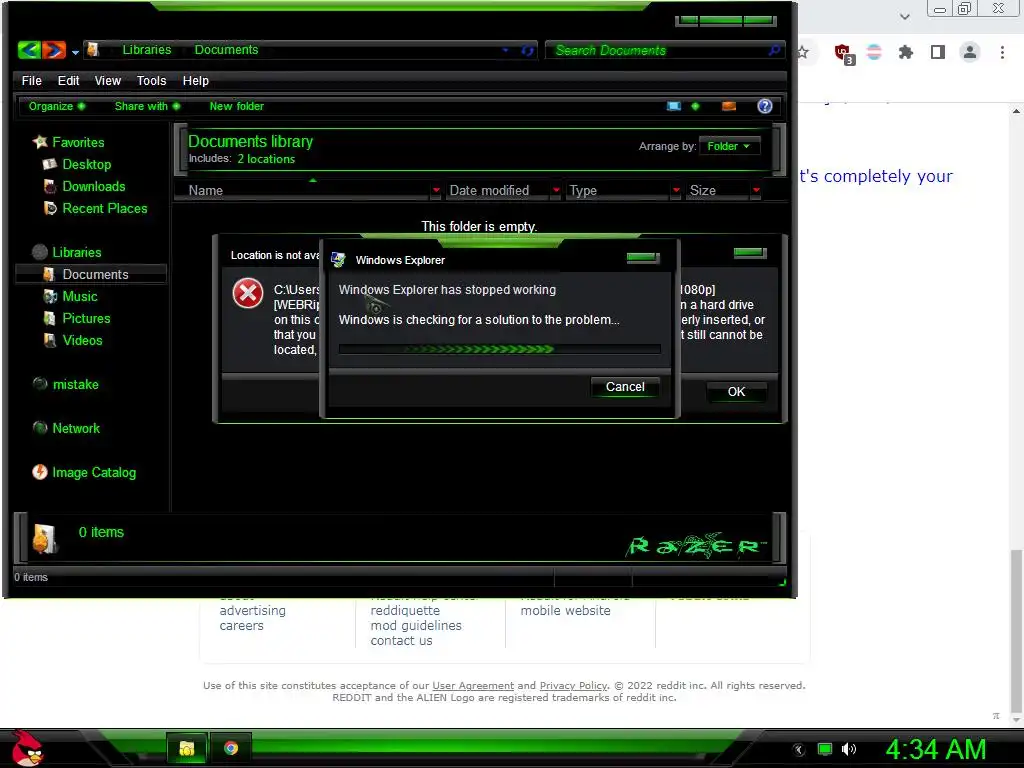Click the checking for solution progress bar
Screen dimensions: 1024x768
[500, 349]
